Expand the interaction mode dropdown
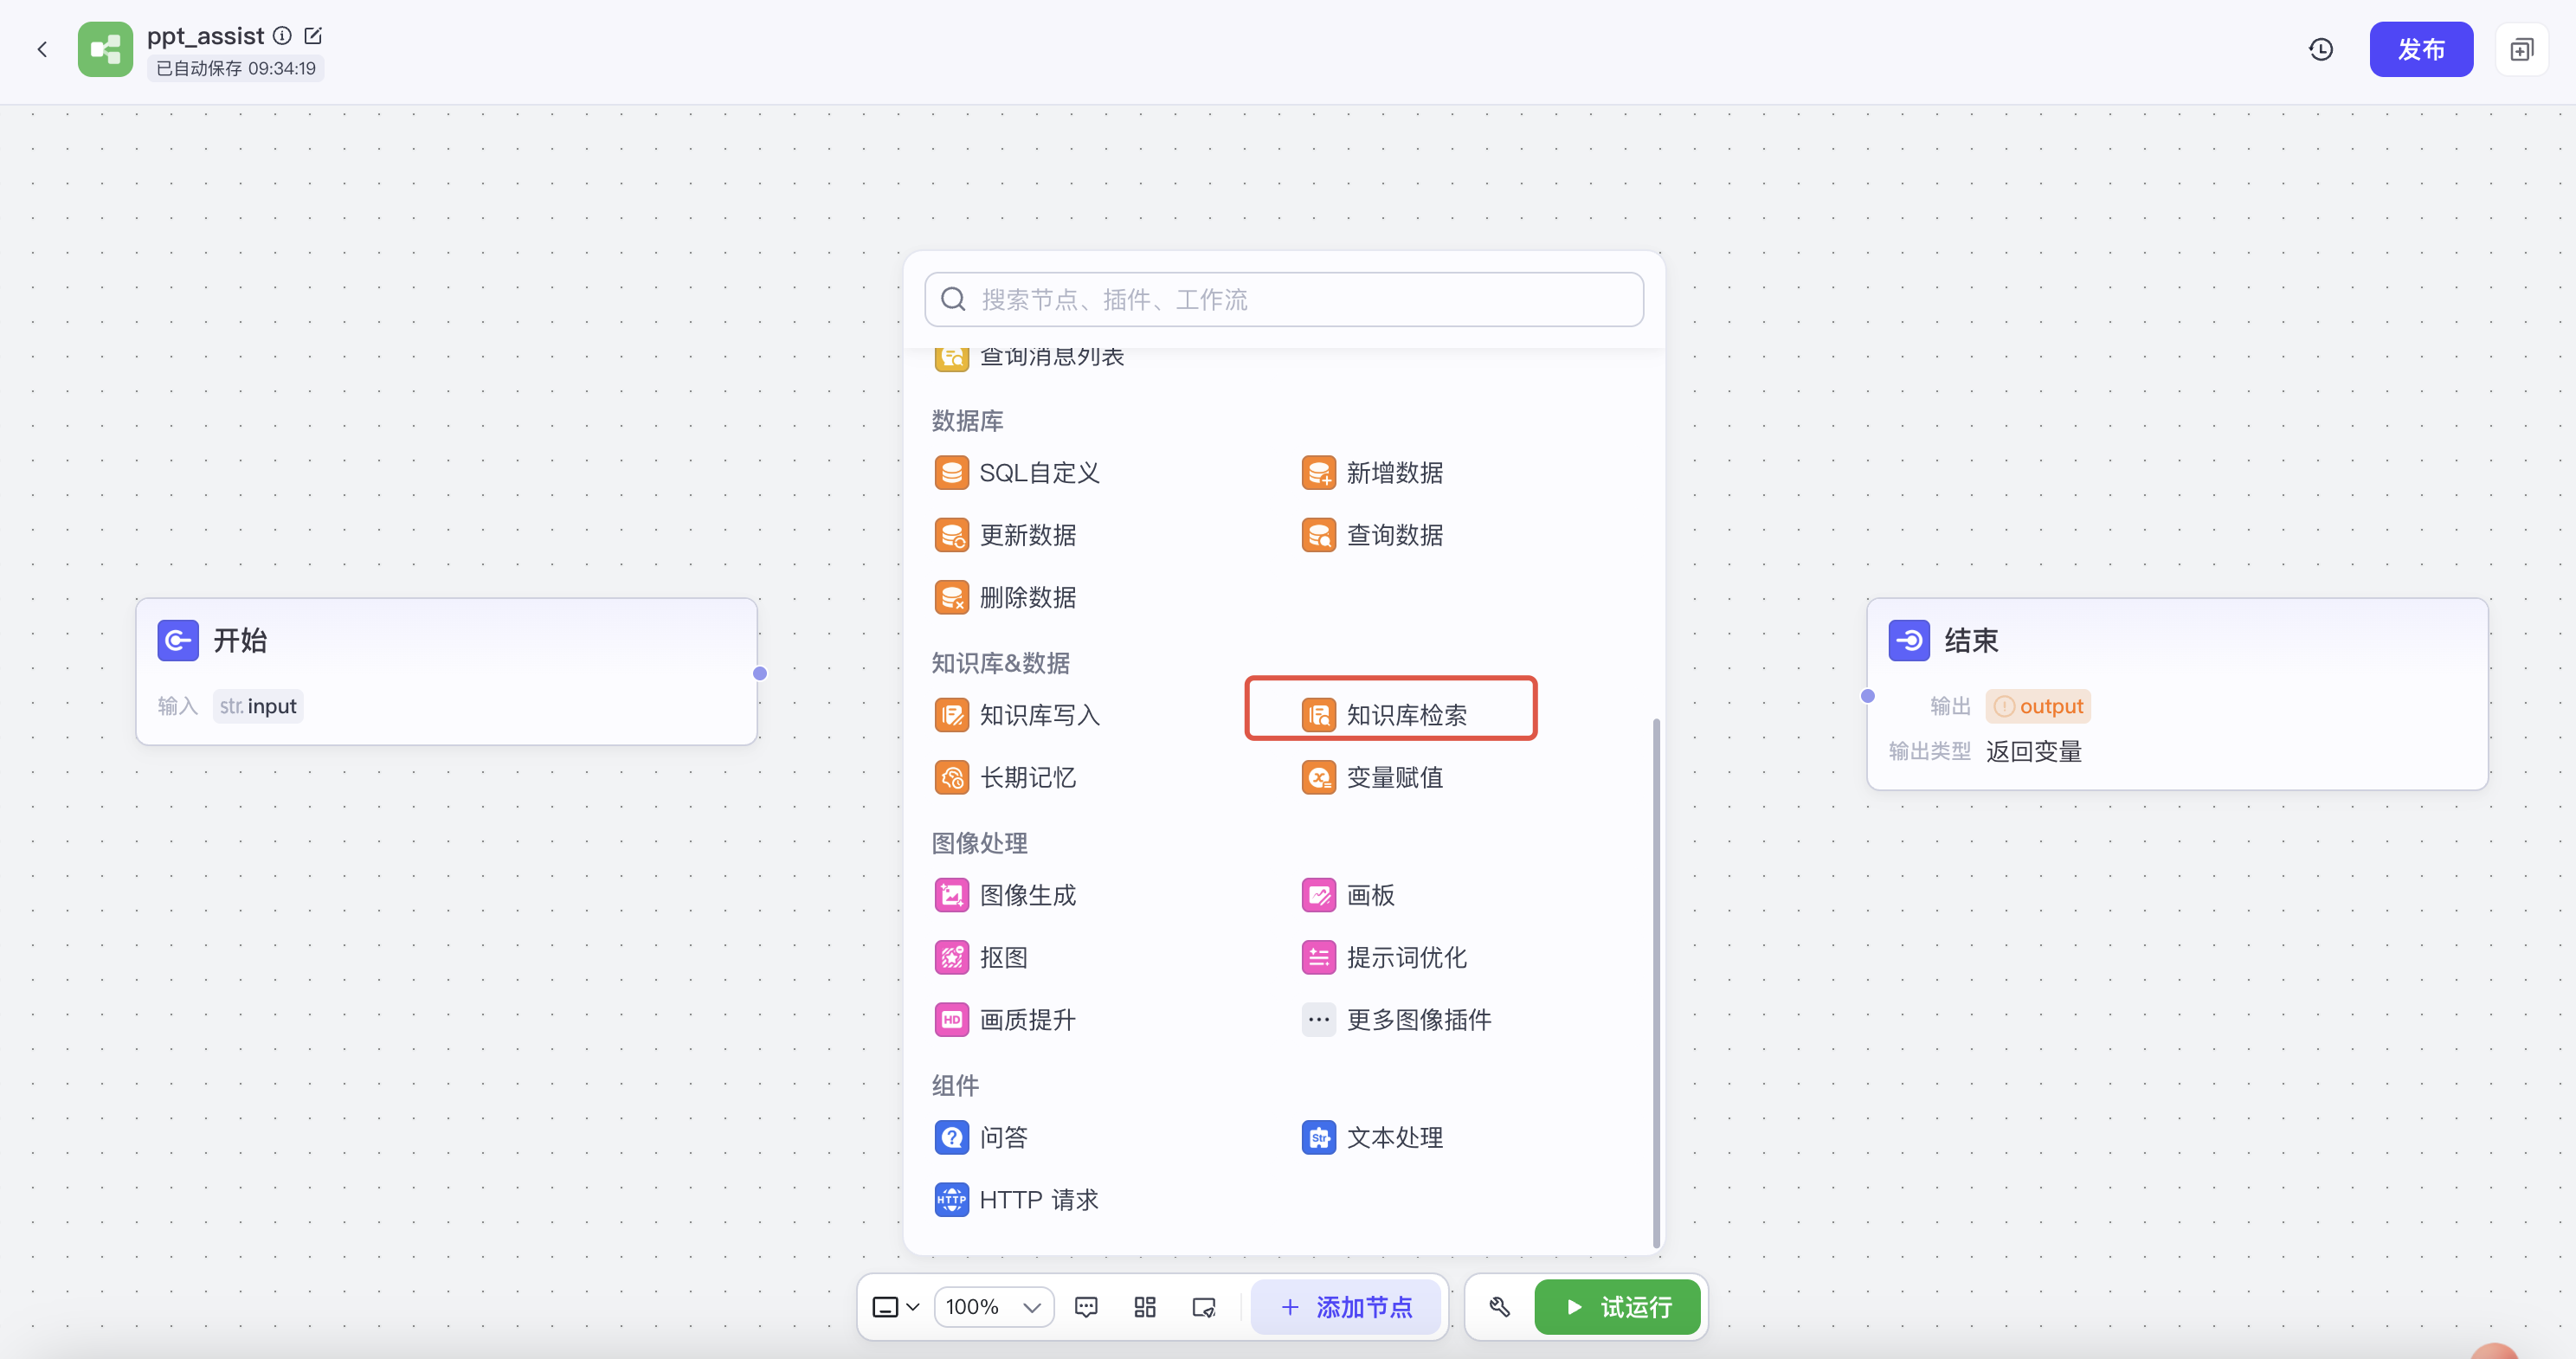The width and height of the screenshot is (2576, 1359). (x=896, y=1306)
